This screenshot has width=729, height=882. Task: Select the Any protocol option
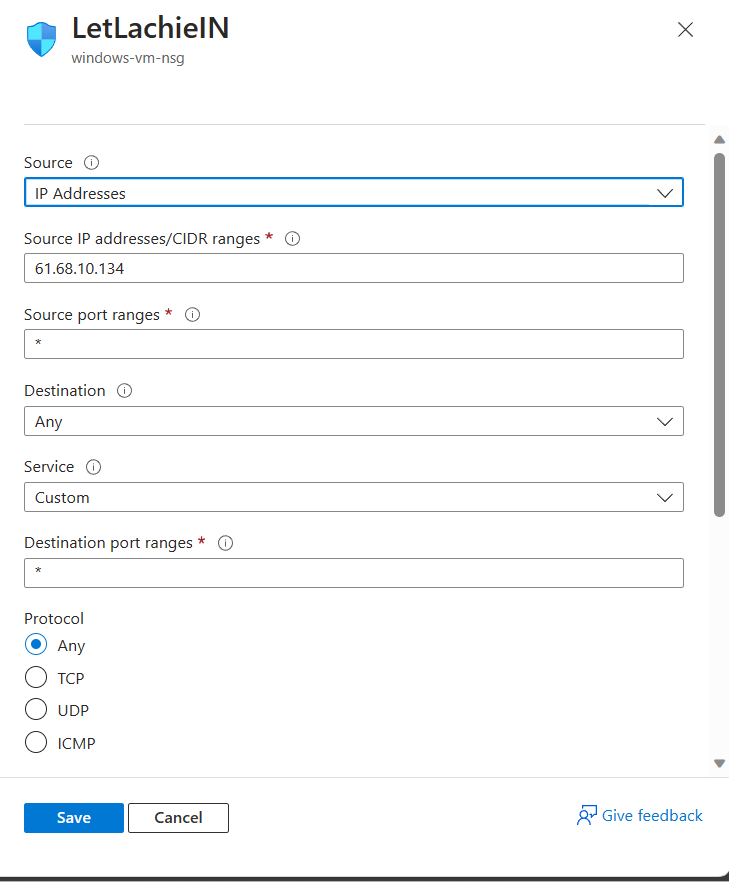pyautogui.click(x=35, y=645)
